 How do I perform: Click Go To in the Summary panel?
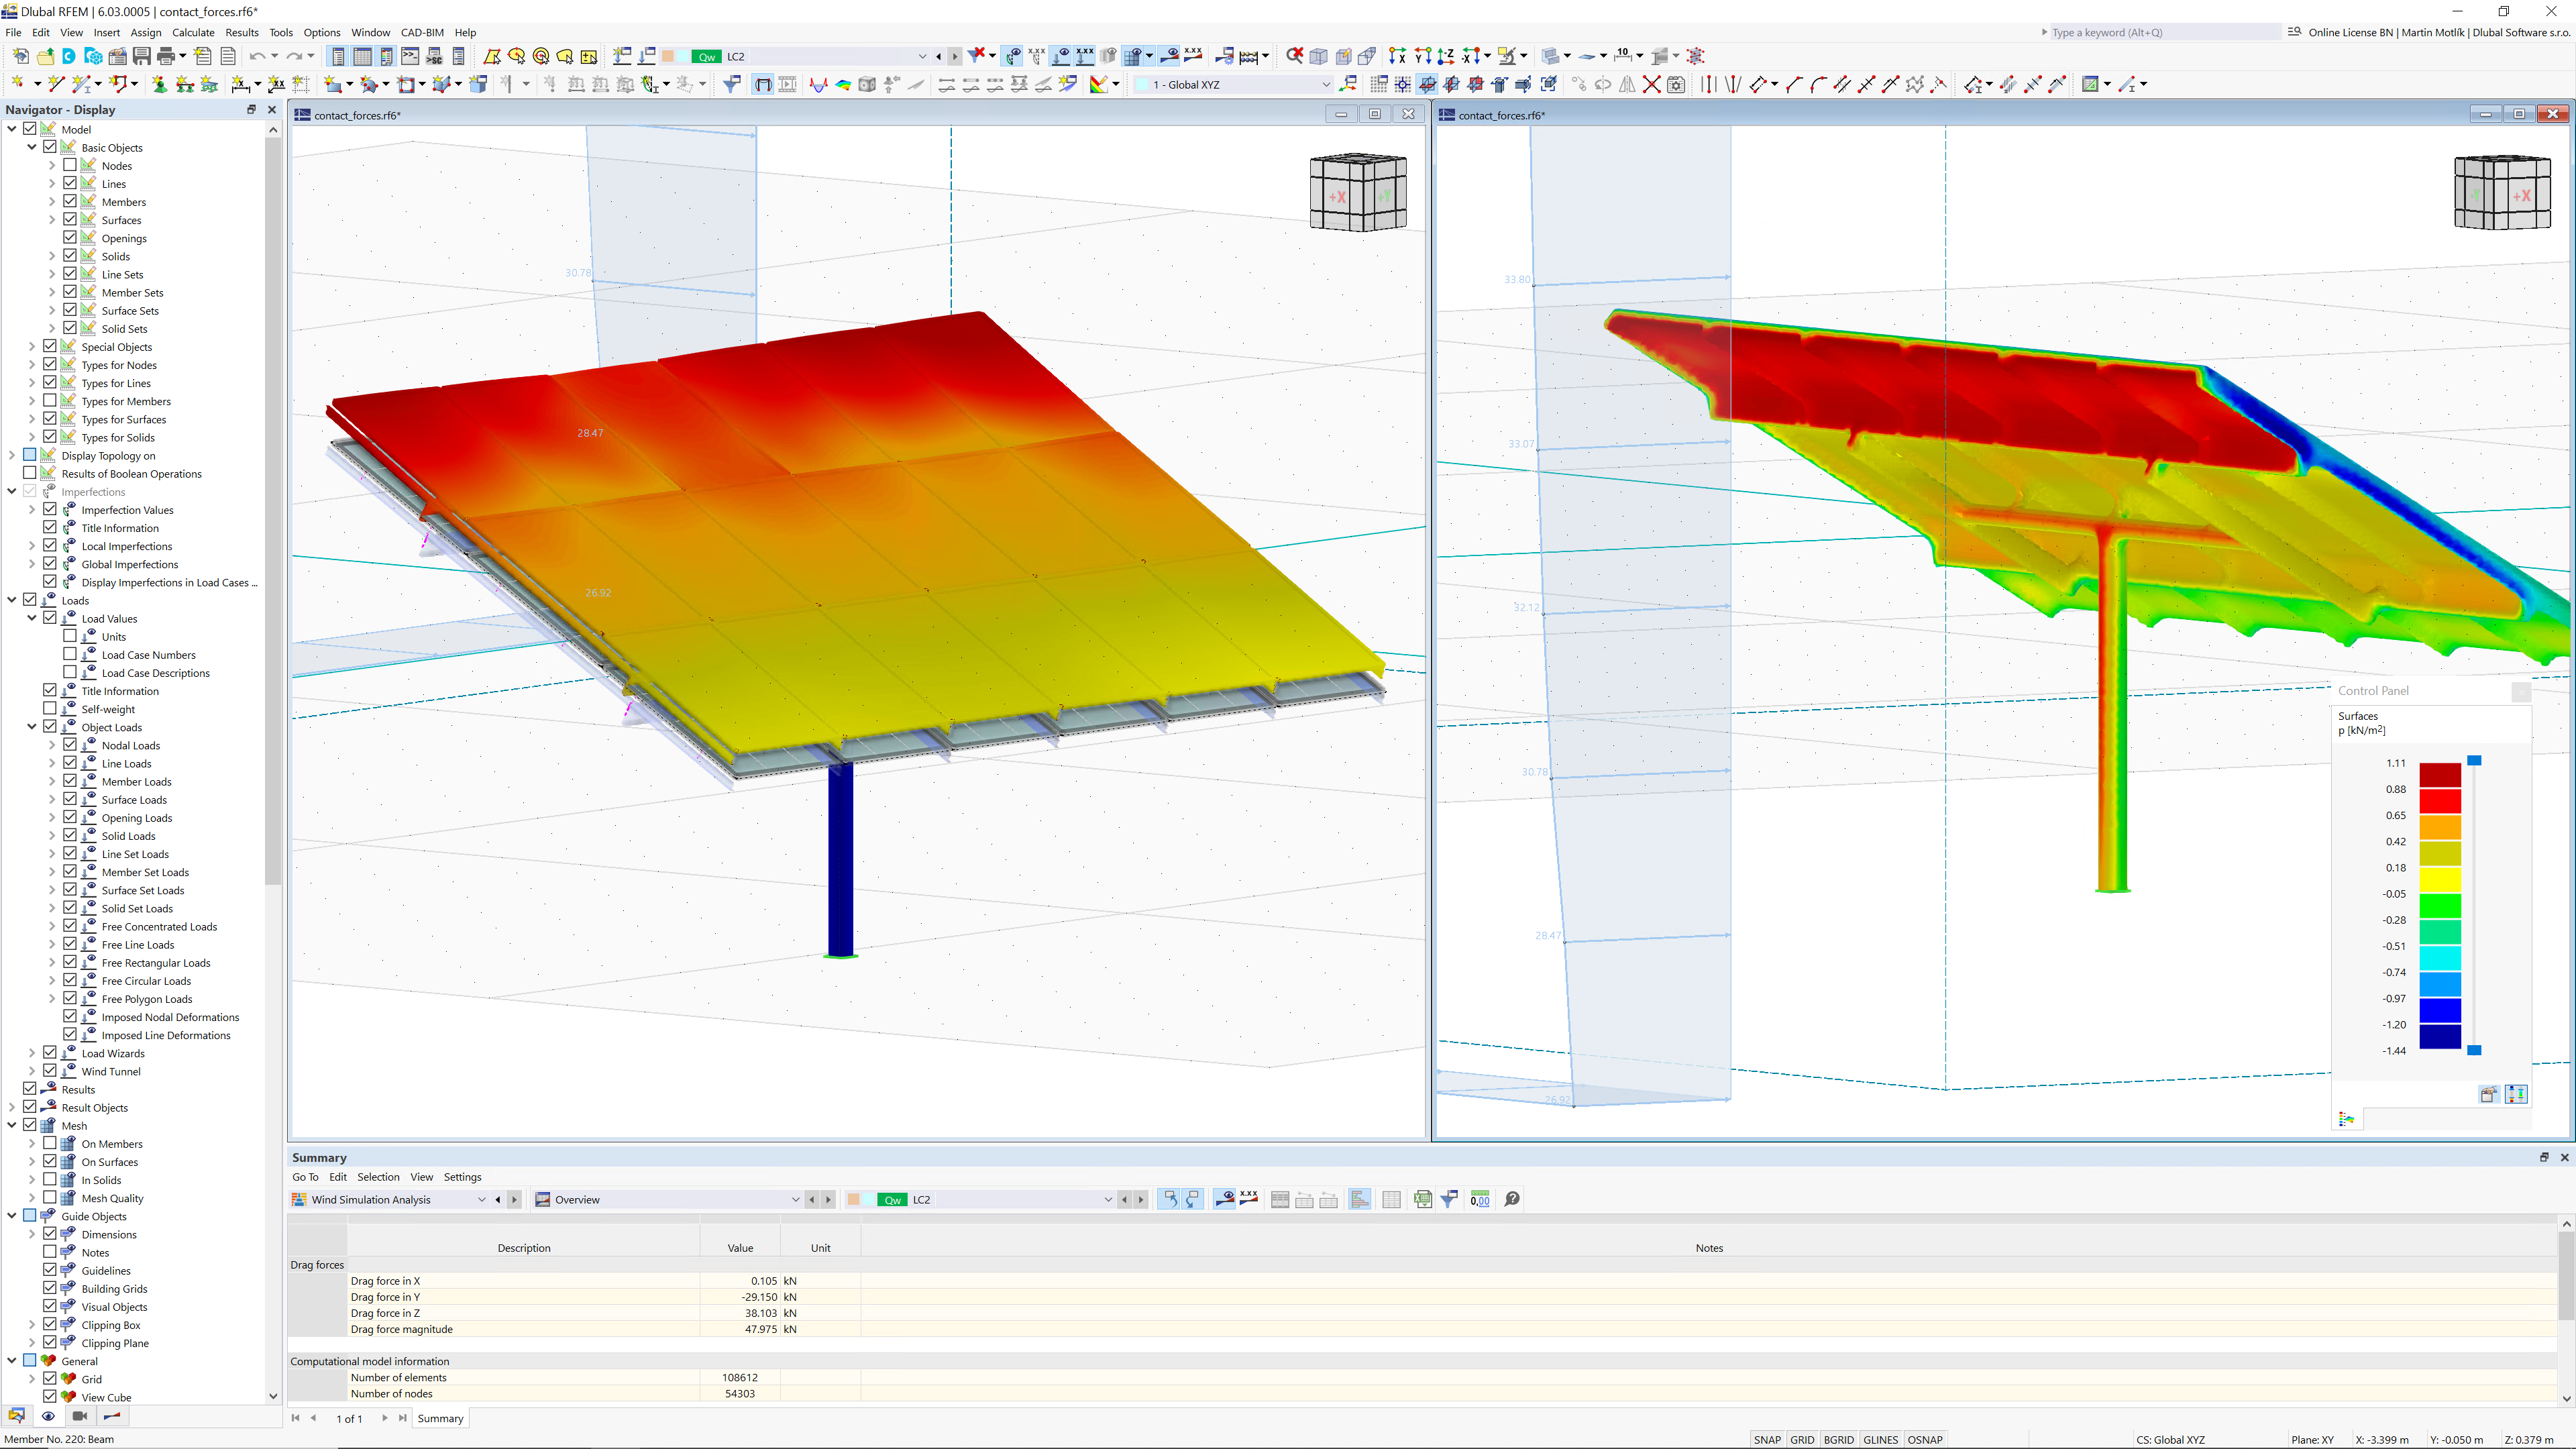305,1177
